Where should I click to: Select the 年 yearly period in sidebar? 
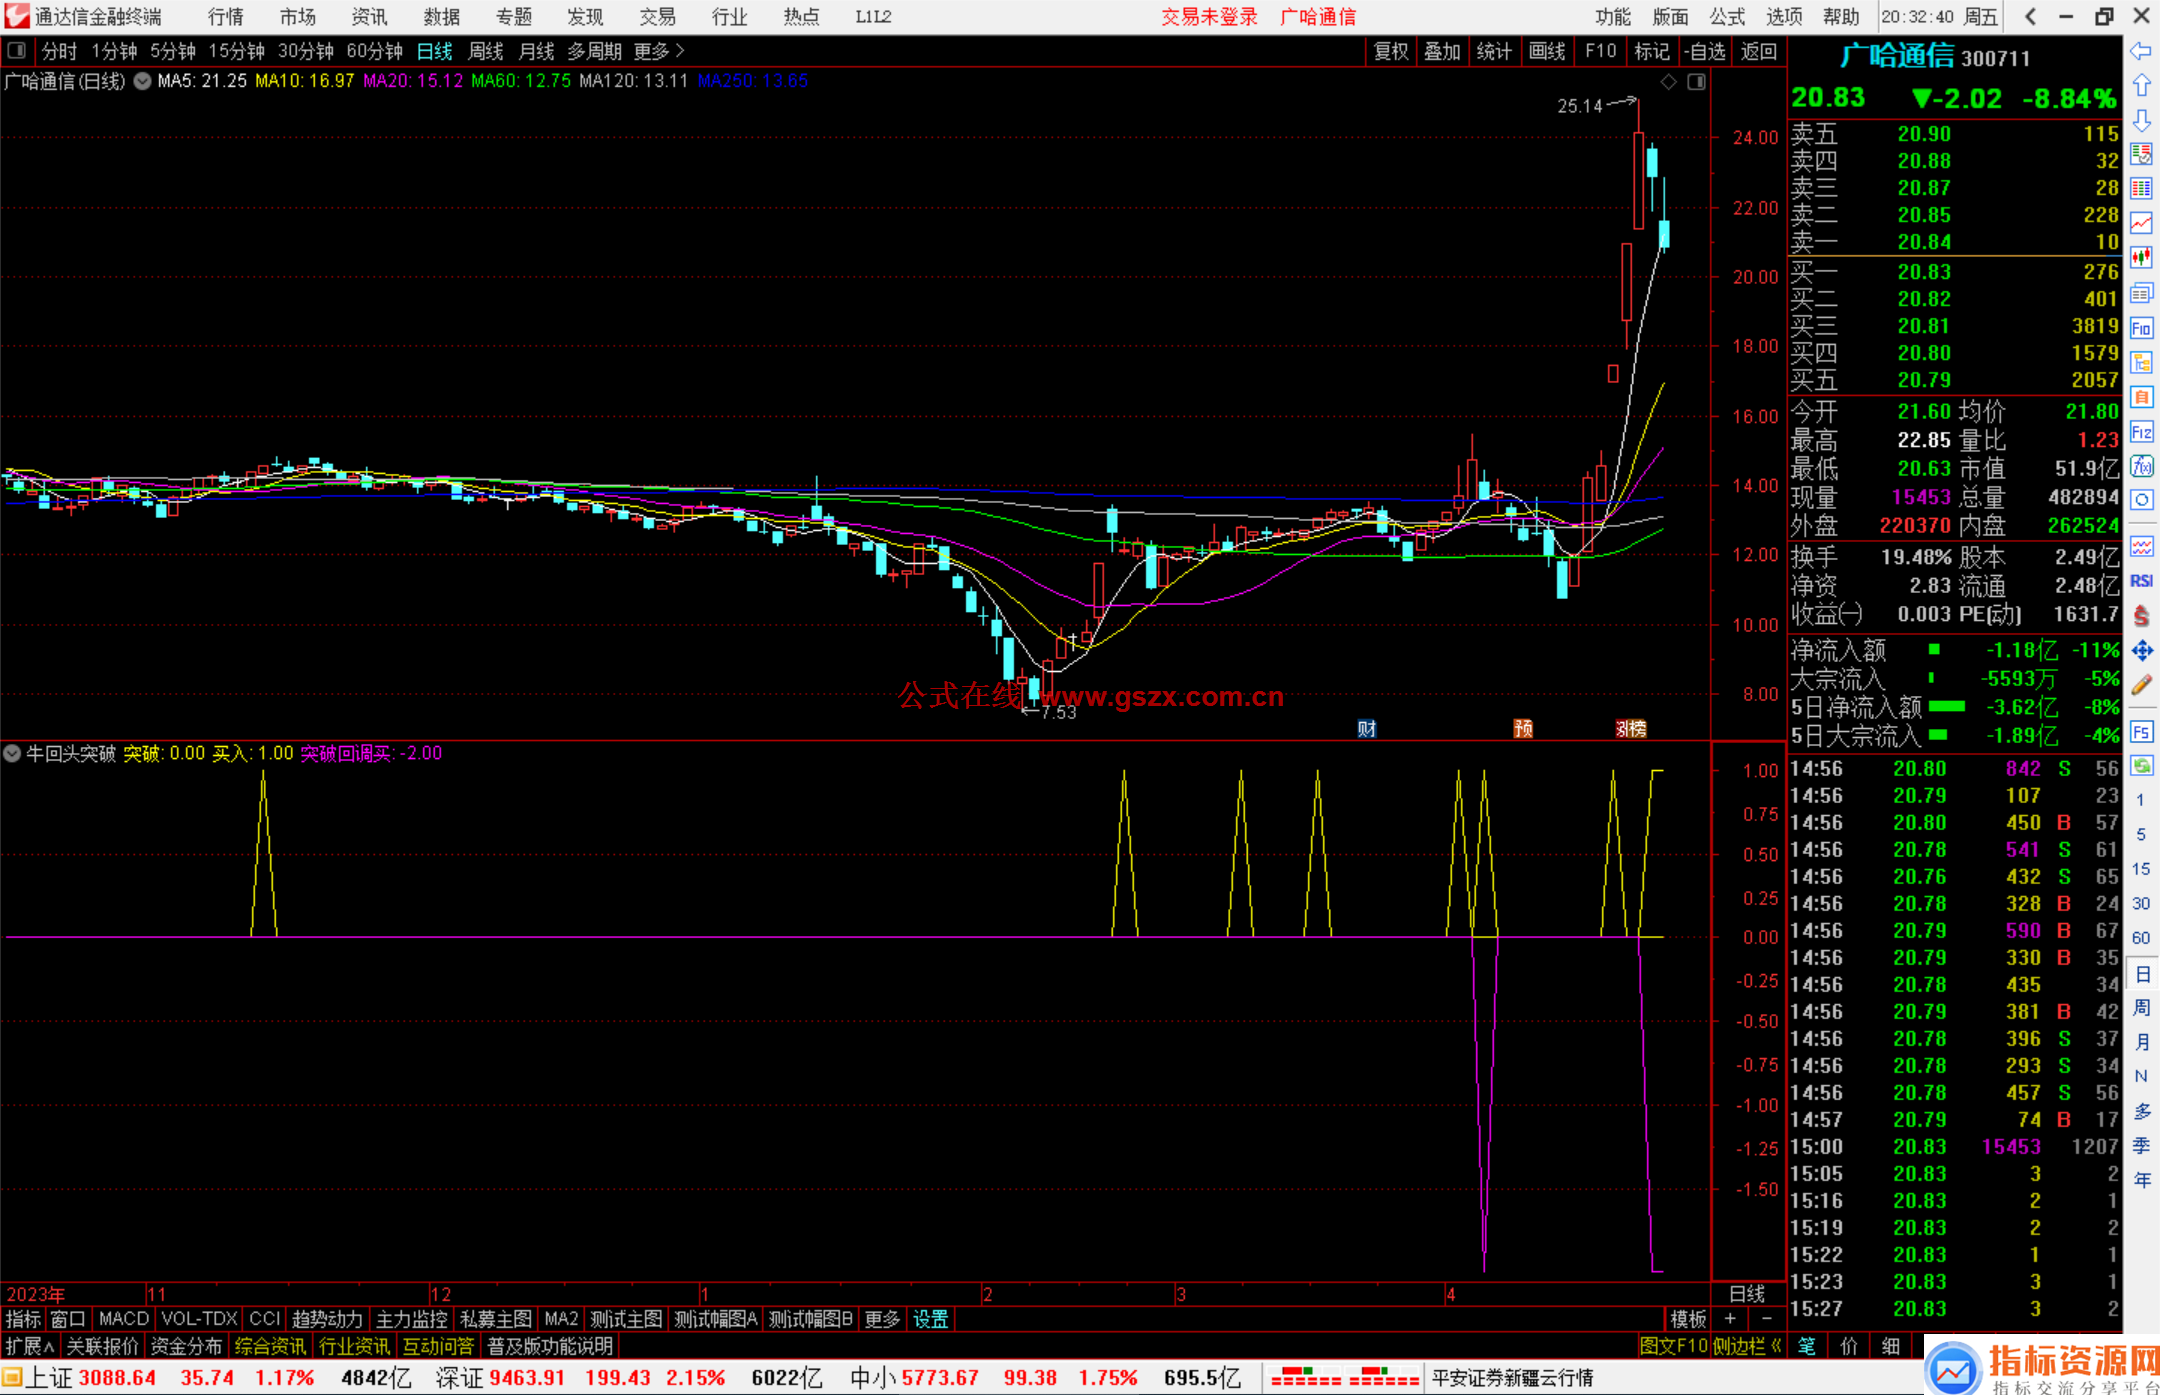[x=2141, y=1180]
